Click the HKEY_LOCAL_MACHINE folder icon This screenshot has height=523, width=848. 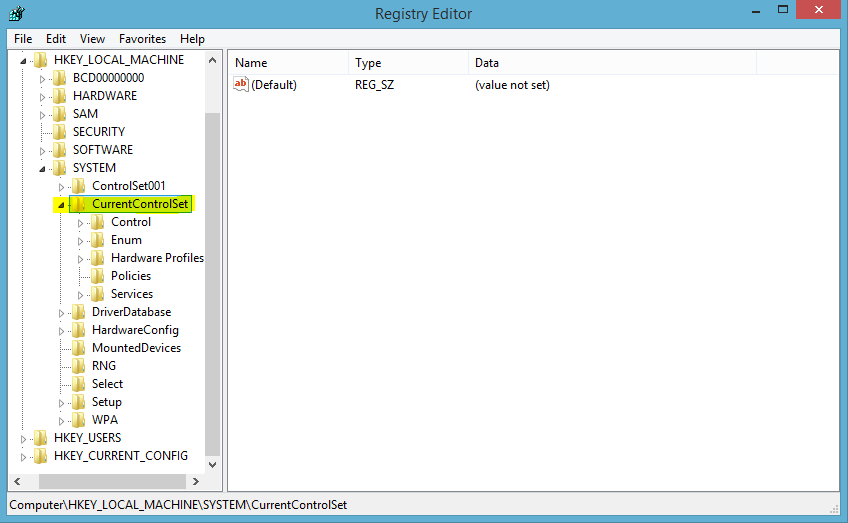41,59
